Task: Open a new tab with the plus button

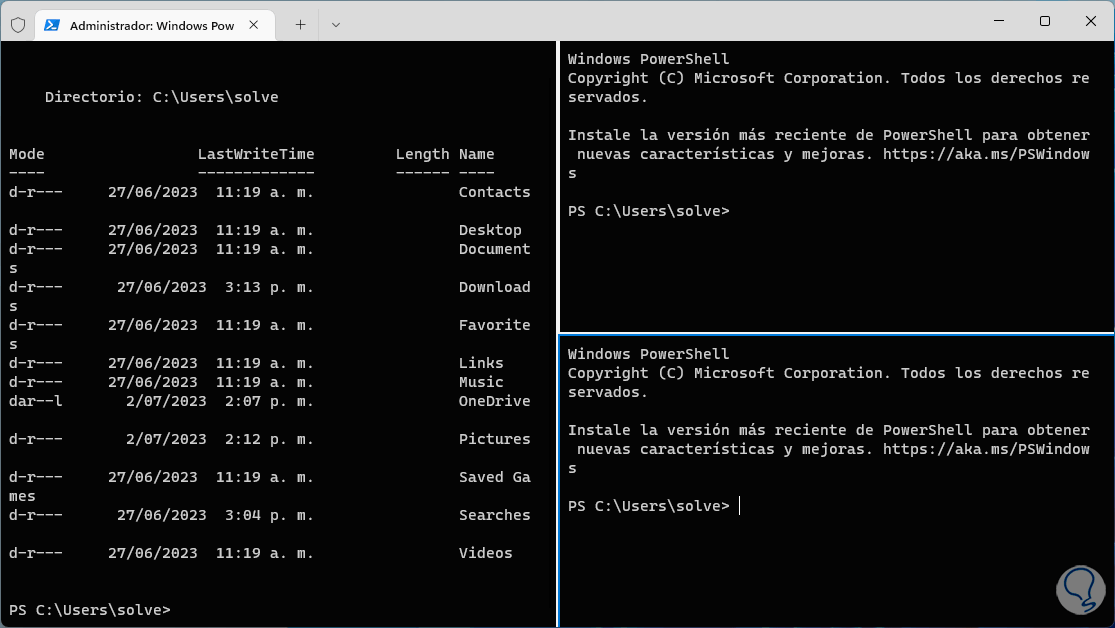Action: click(x=300, y=25)
